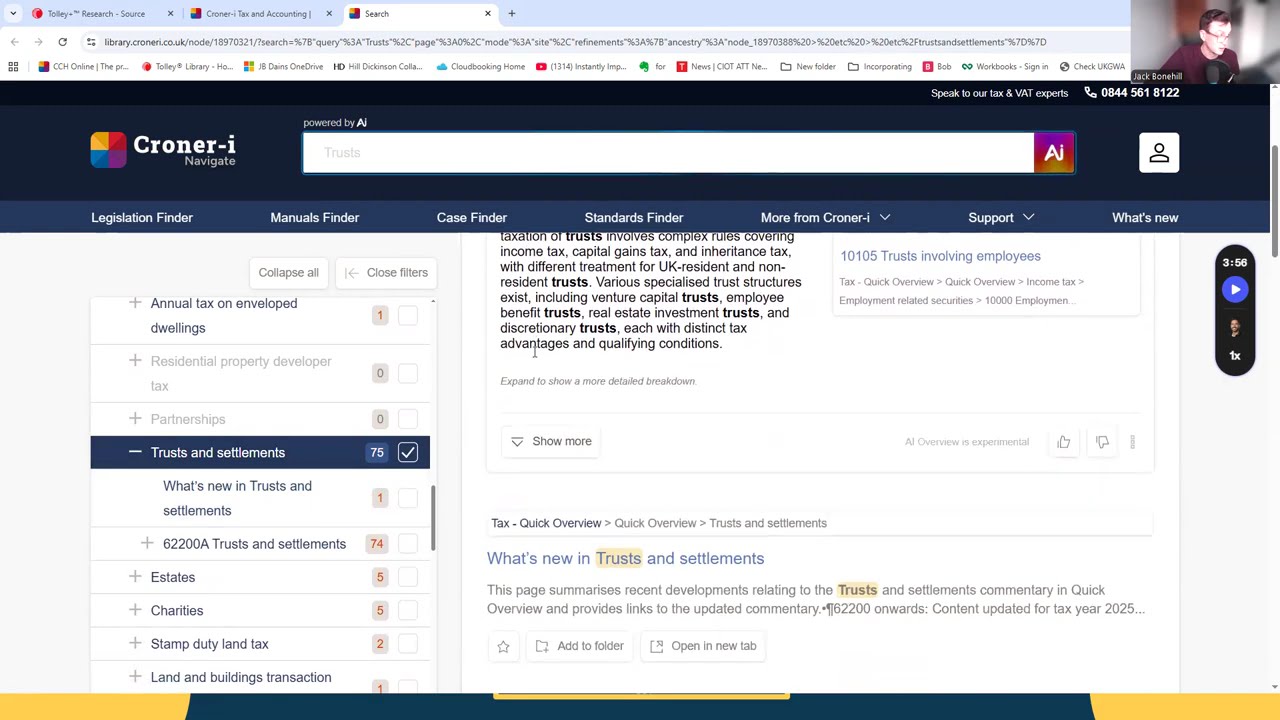Image resolution: width=1280 pixels, height=720 pixels.
Task: Open Workbooks Sign in bookmark
Action: (x=1004, y=67)
